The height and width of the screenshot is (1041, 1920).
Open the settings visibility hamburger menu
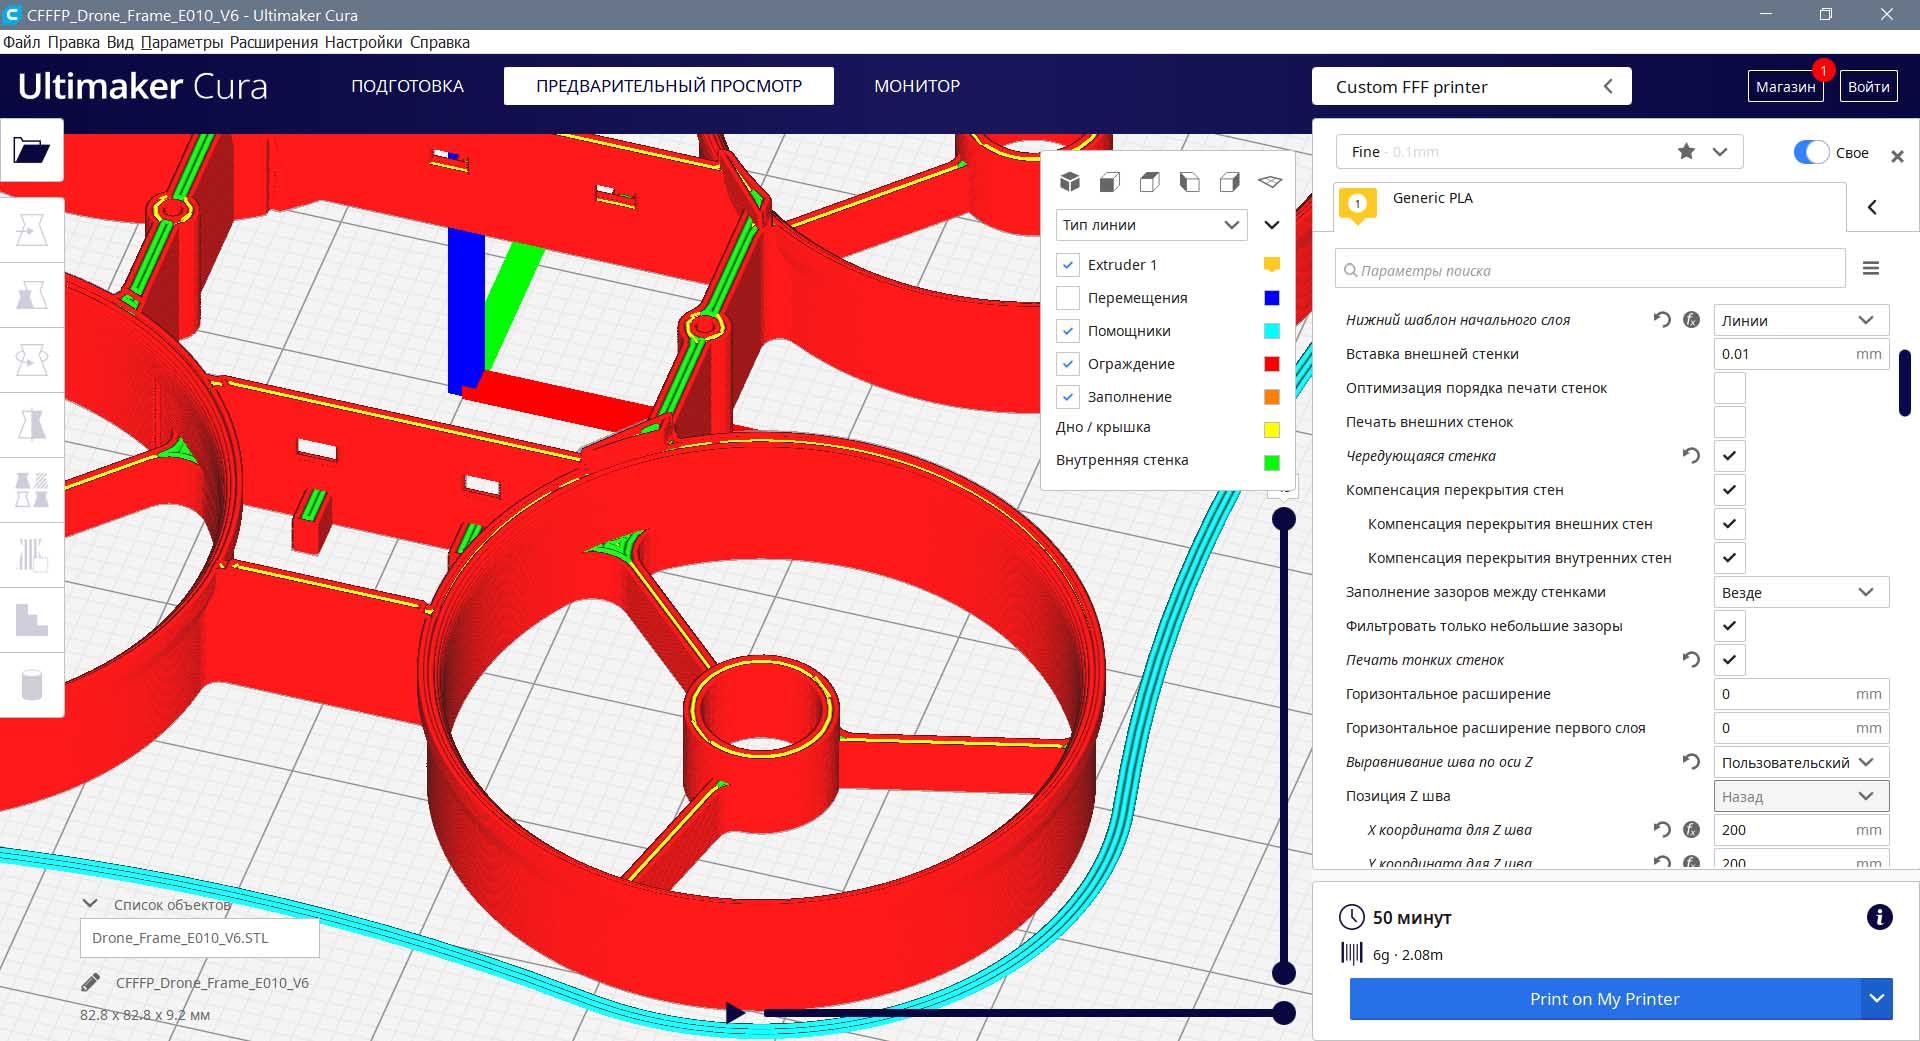1870,269
